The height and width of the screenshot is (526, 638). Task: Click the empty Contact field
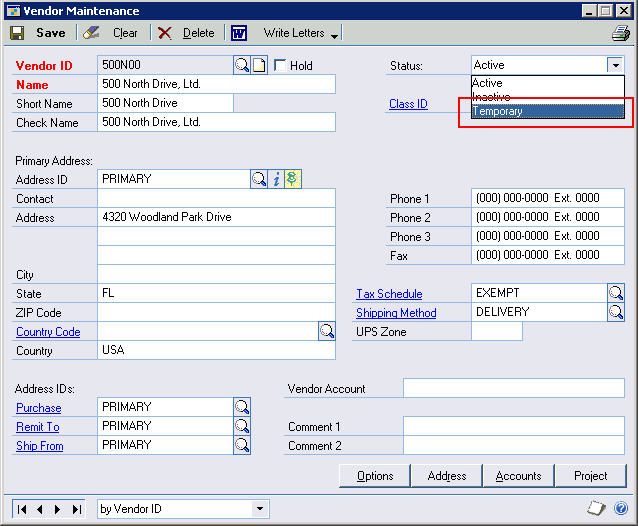216,198
